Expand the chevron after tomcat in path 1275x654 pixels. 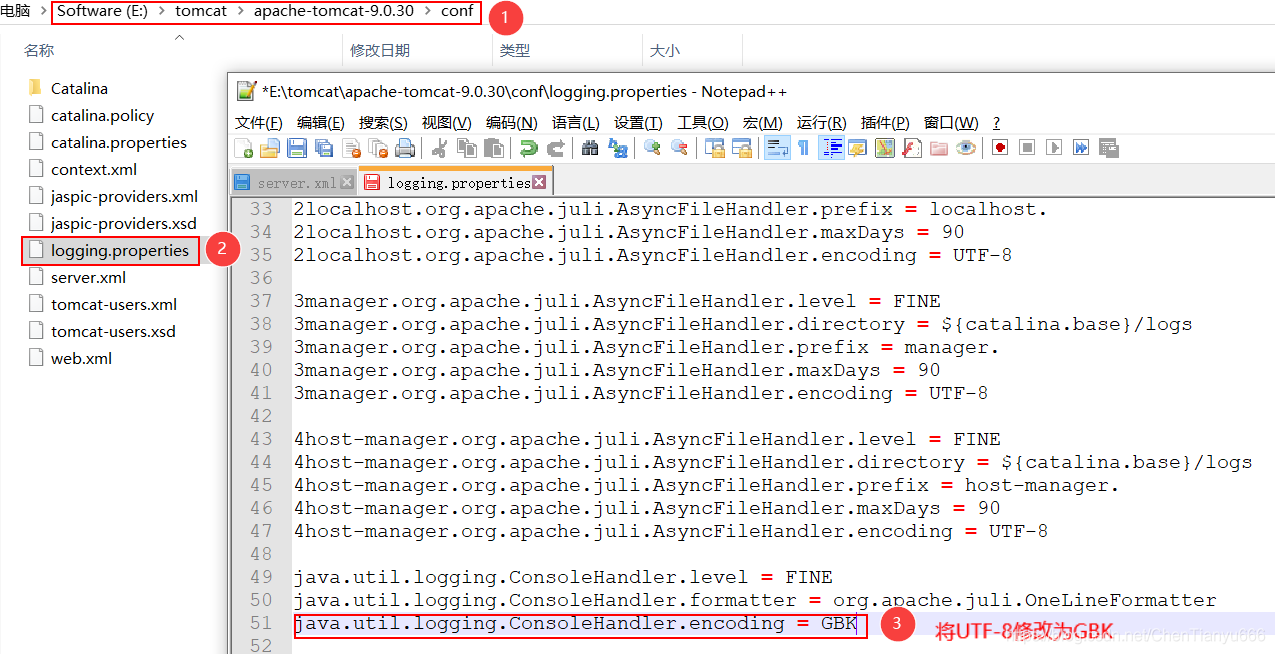(x=241, y=12)
